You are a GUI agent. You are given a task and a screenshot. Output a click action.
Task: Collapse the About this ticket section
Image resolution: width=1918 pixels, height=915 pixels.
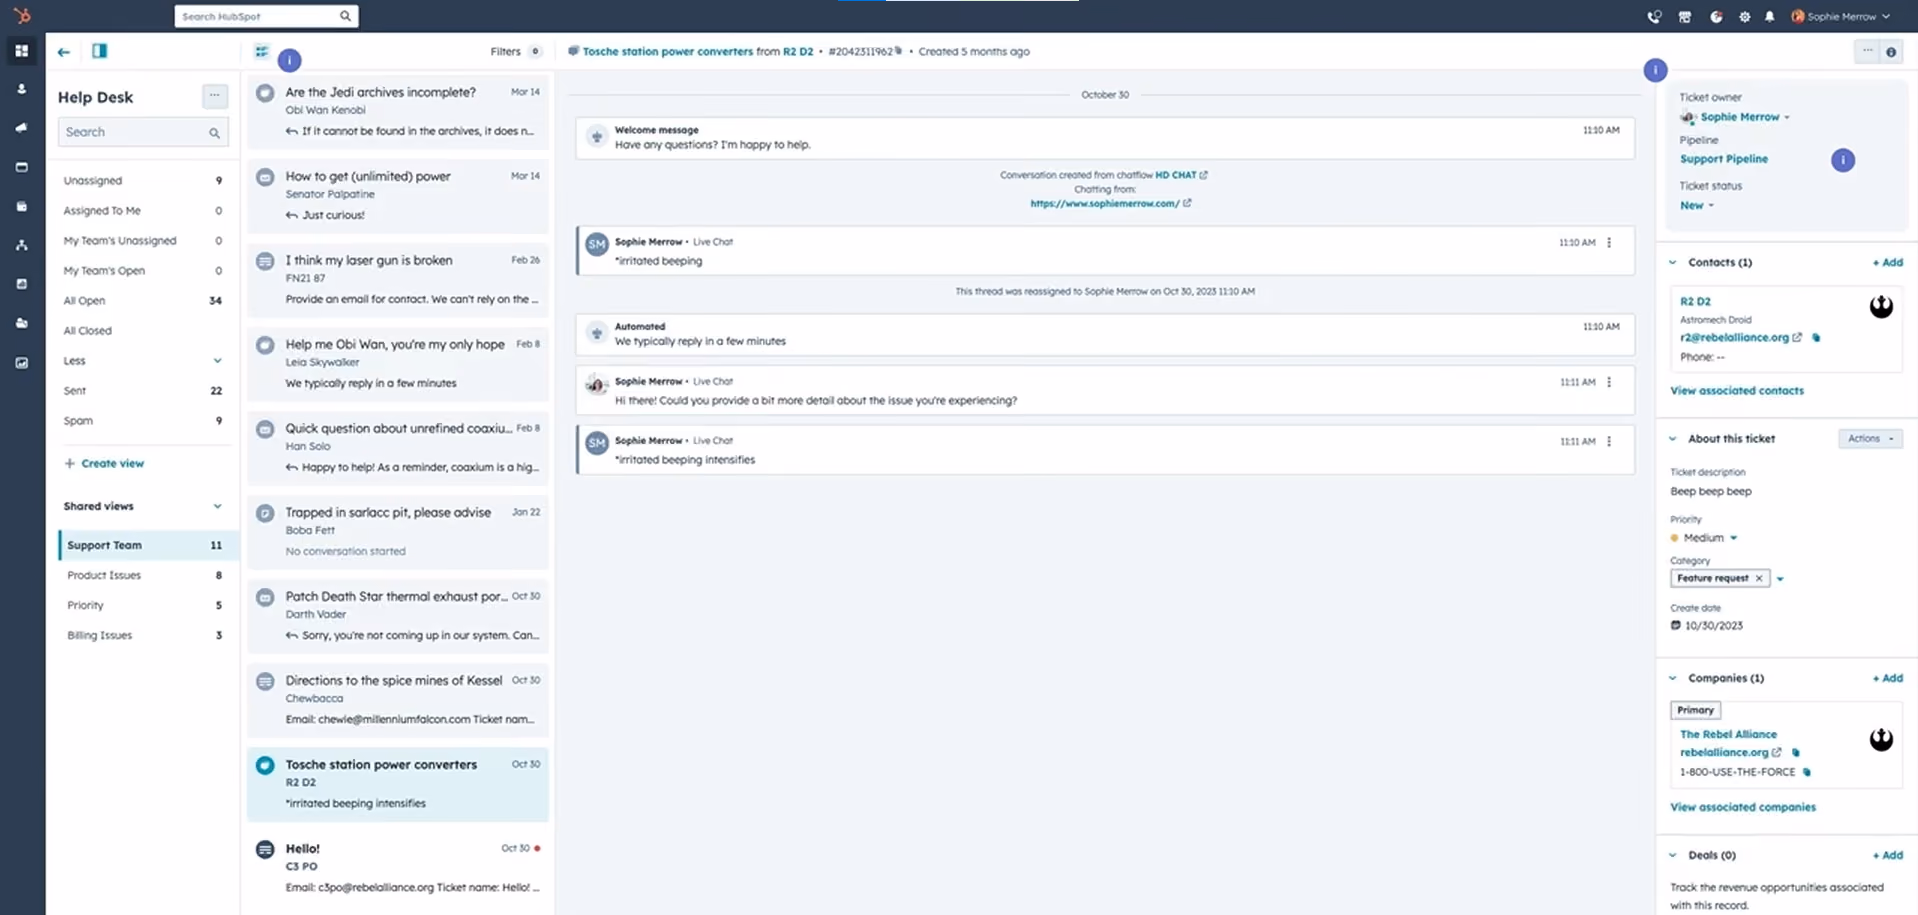(x=1673, y=439)
